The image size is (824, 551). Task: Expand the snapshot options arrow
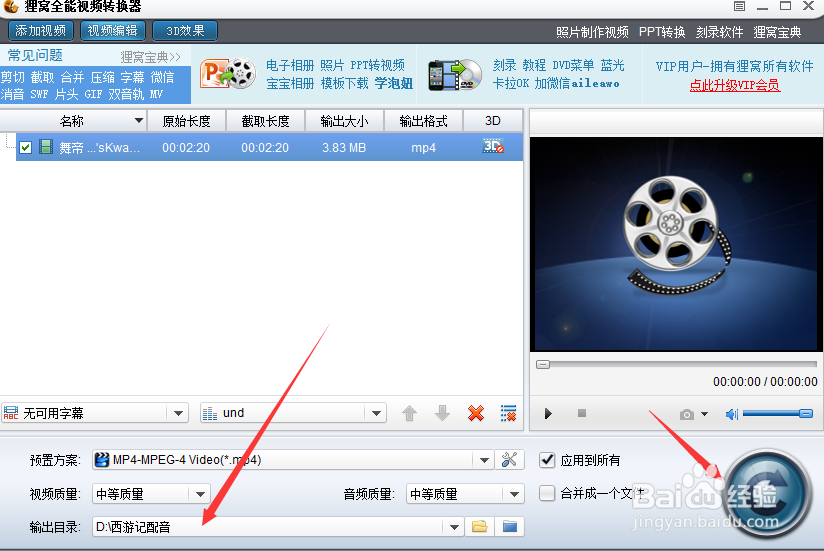(x=705, y=414)
